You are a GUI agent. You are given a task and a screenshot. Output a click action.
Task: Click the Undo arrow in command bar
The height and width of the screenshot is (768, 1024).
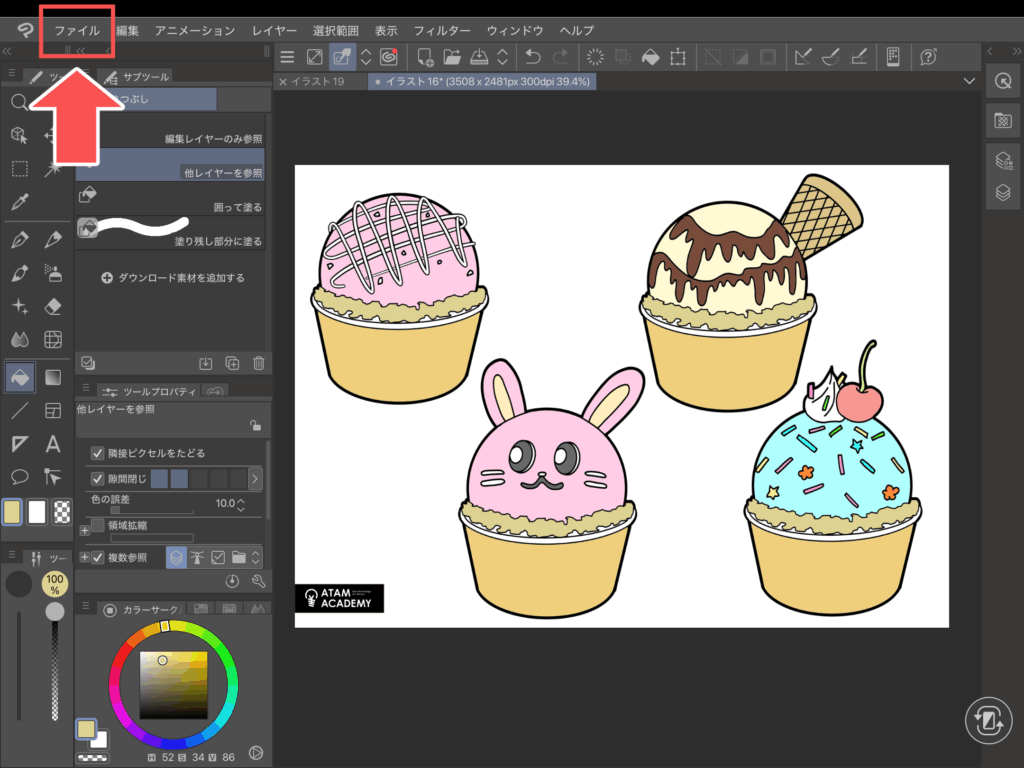(x=533, y=57)
